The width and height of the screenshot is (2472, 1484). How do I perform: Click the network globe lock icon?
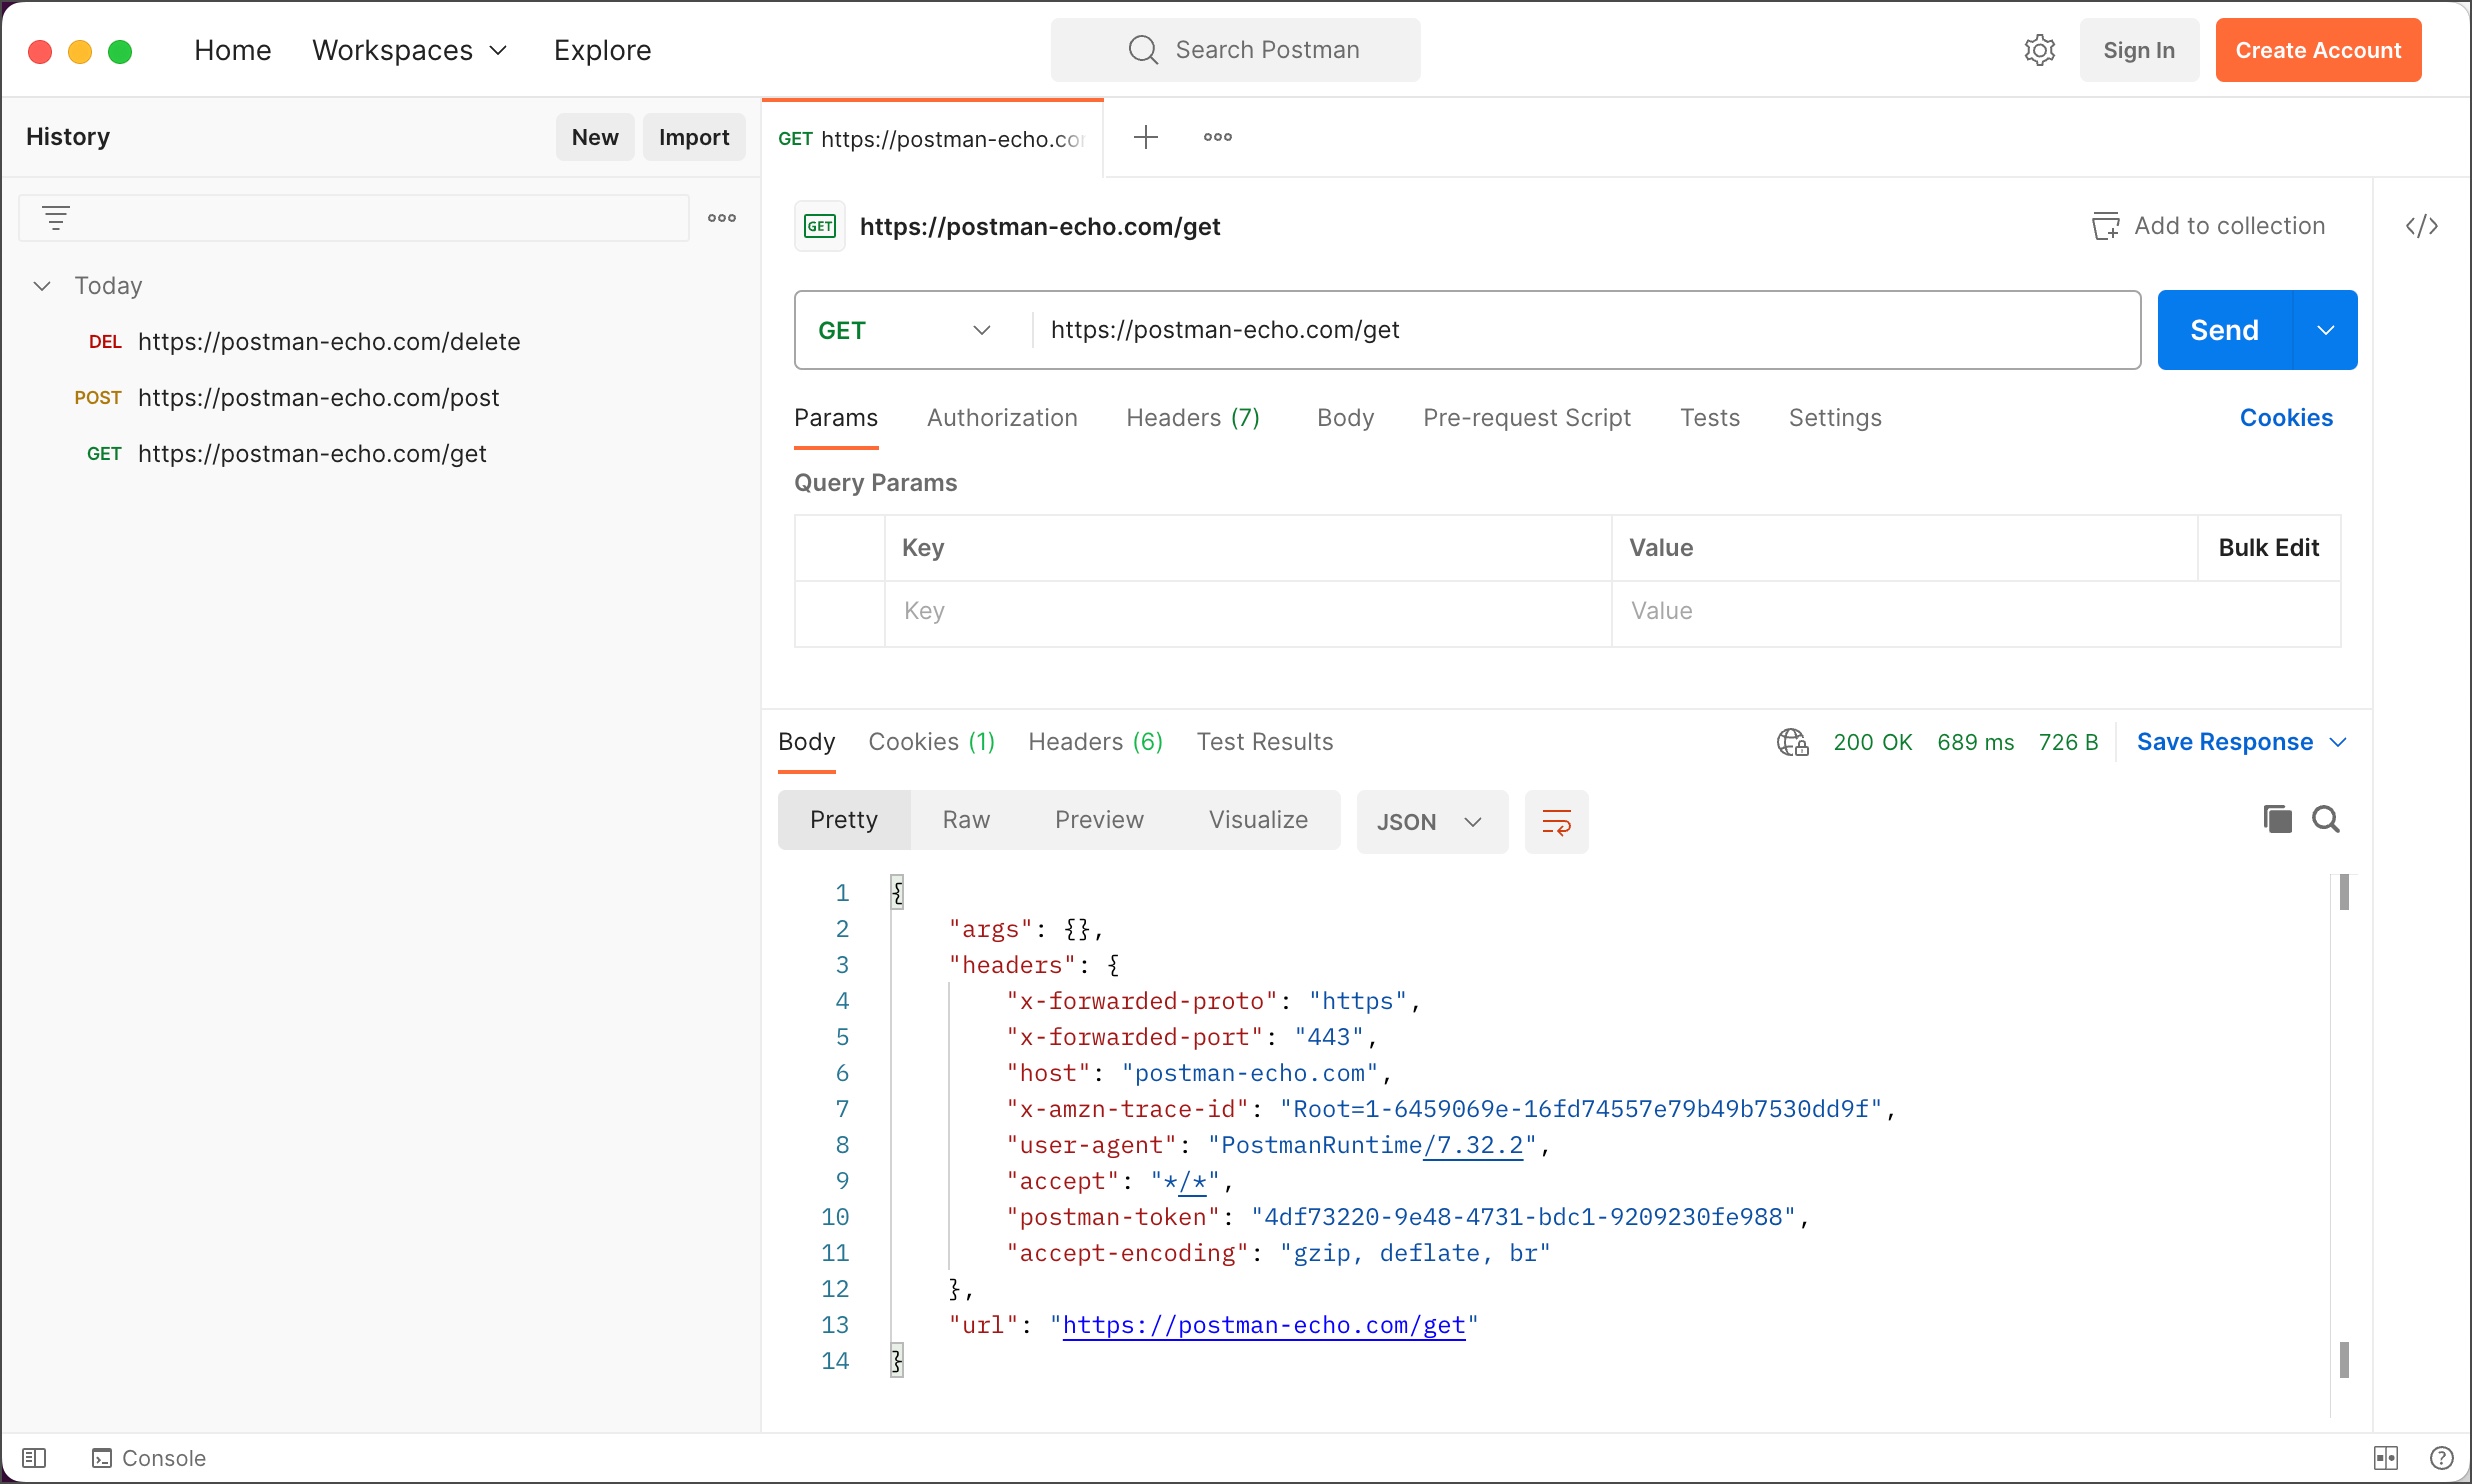pos(1792,742)
